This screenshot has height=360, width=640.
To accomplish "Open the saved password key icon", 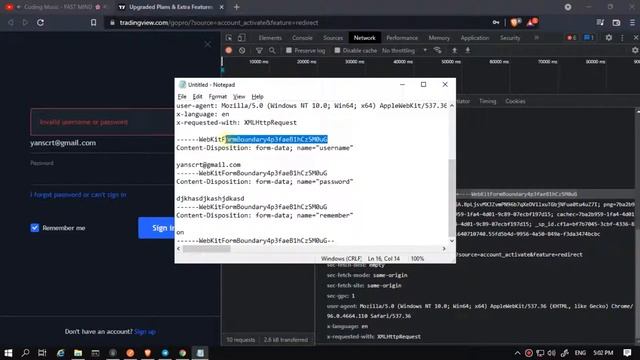I will click(x=496, y=22).
